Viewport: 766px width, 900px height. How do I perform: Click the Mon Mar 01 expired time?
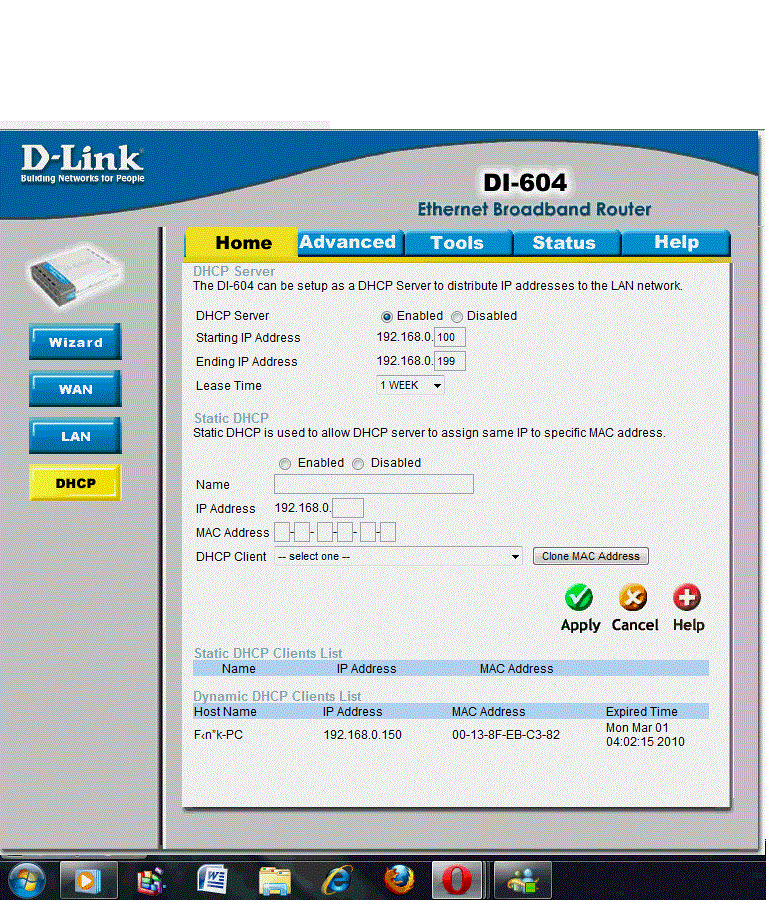tap(645, 735)
